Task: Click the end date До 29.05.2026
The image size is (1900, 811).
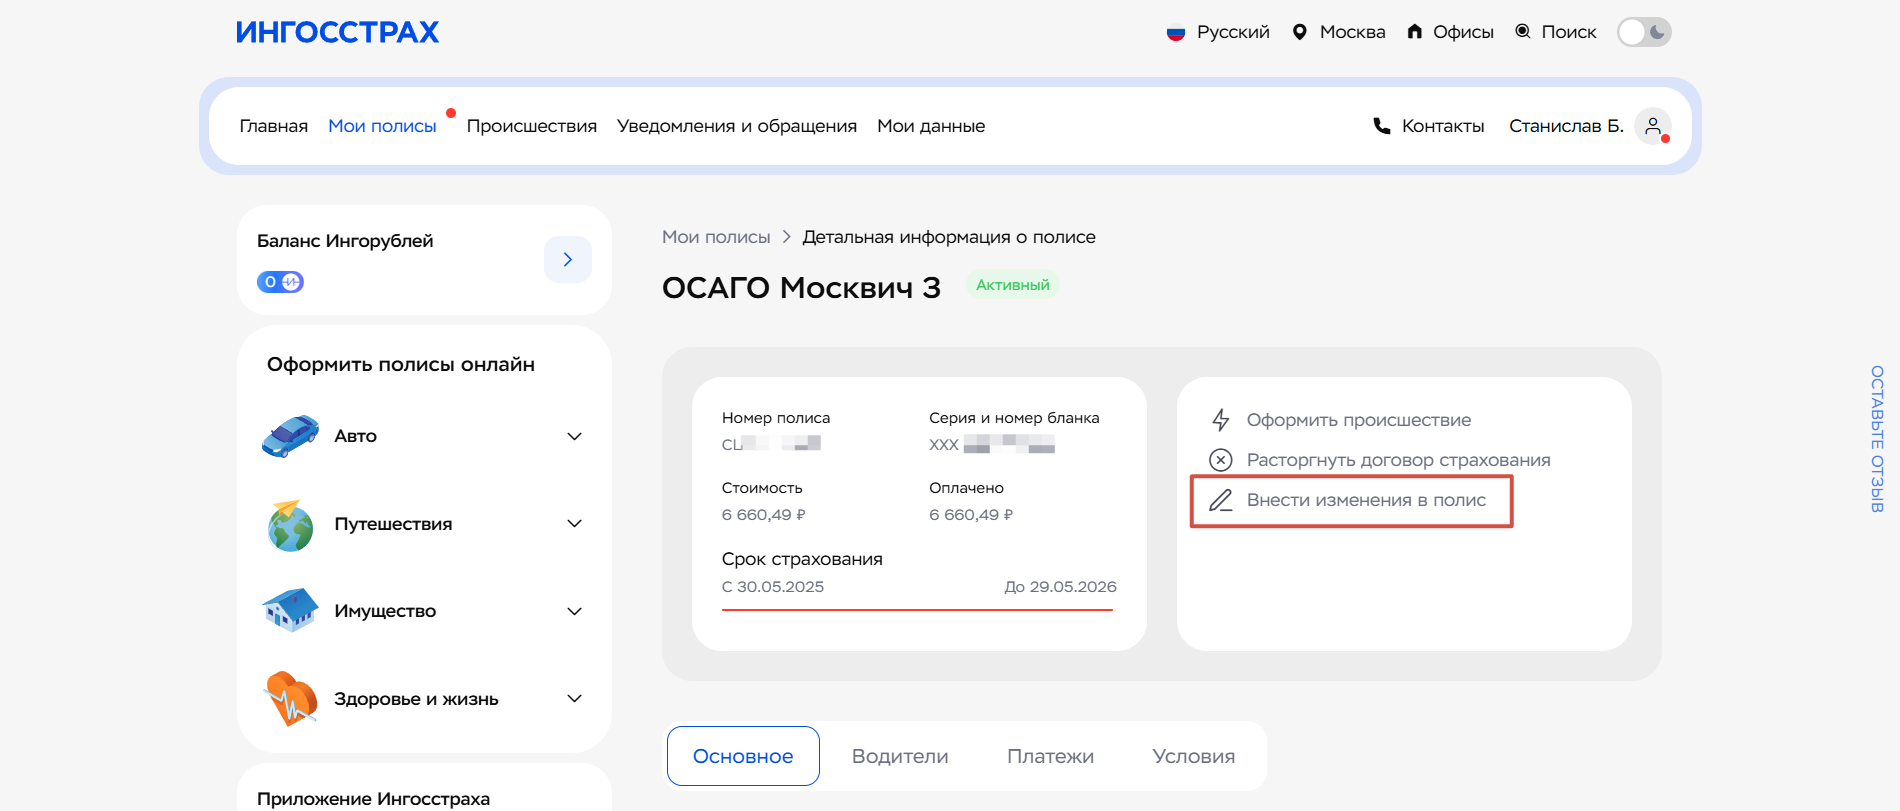Action: point(1061,587)
